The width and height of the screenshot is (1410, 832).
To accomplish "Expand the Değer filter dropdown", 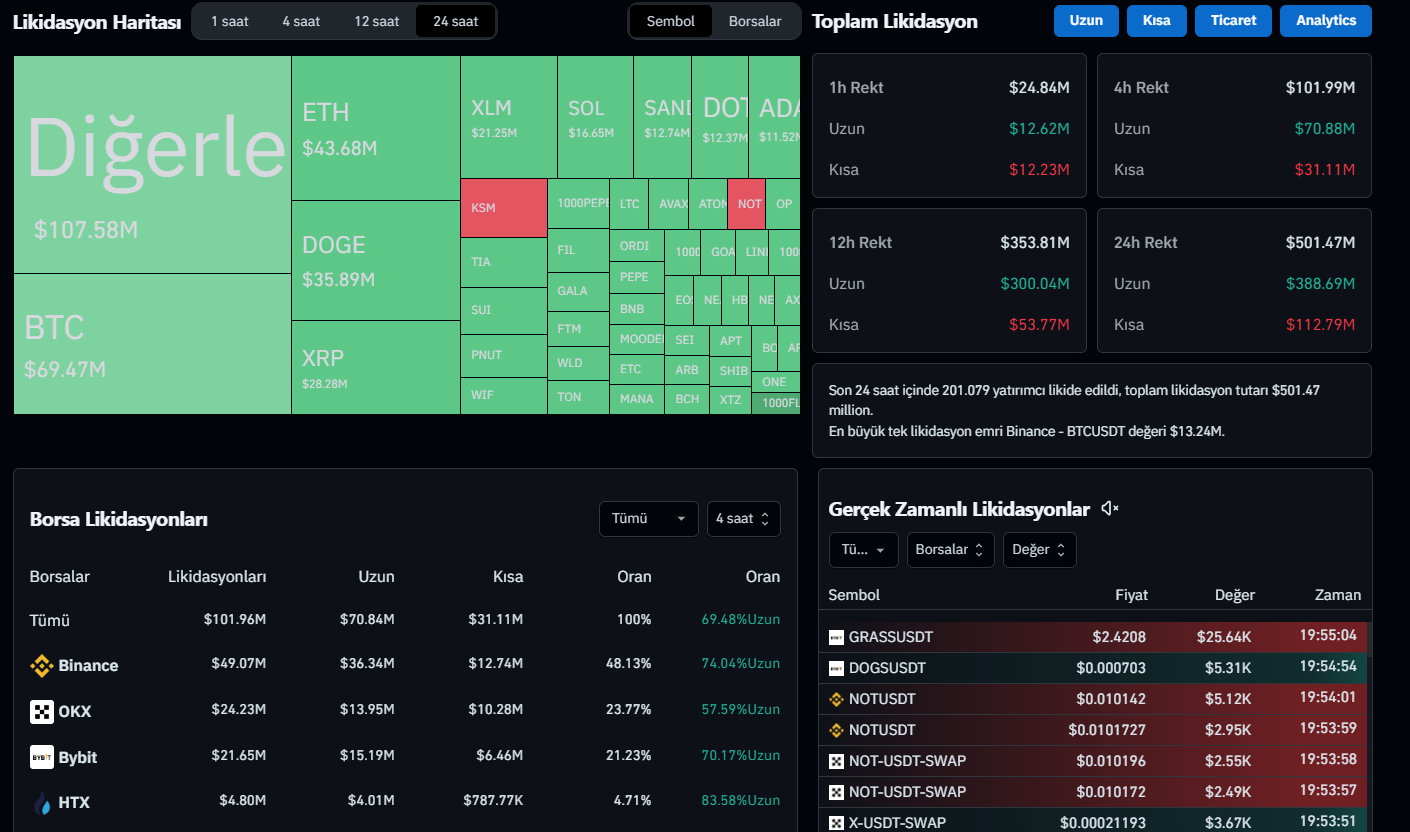I will (x=1039, y=550).
